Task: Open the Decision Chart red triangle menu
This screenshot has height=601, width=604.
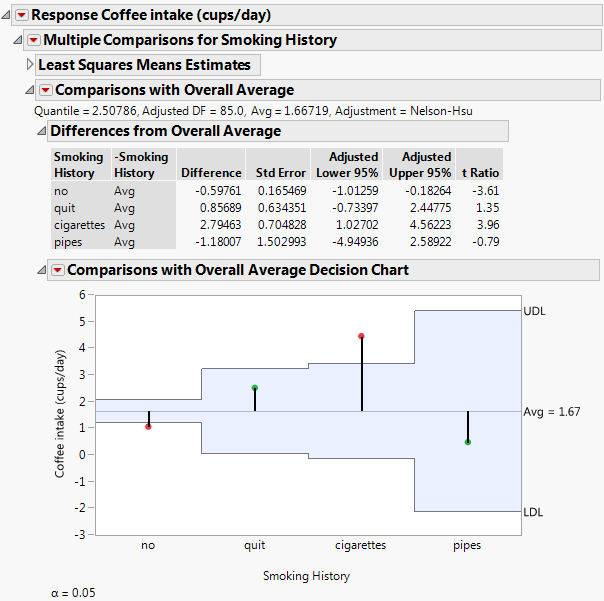Action: pos(57,270)
